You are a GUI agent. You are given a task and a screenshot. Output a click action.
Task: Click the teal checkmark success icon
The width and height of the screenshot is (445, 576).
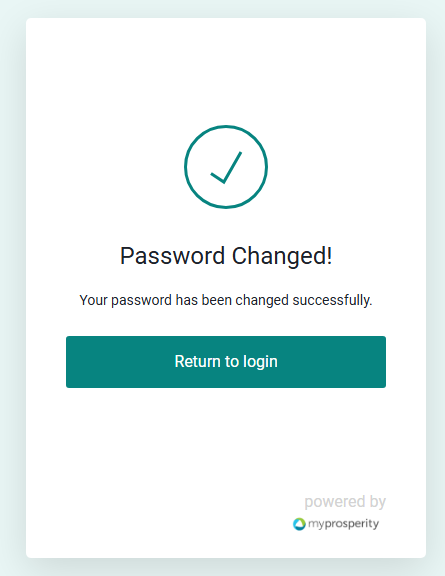click(226, 167)
